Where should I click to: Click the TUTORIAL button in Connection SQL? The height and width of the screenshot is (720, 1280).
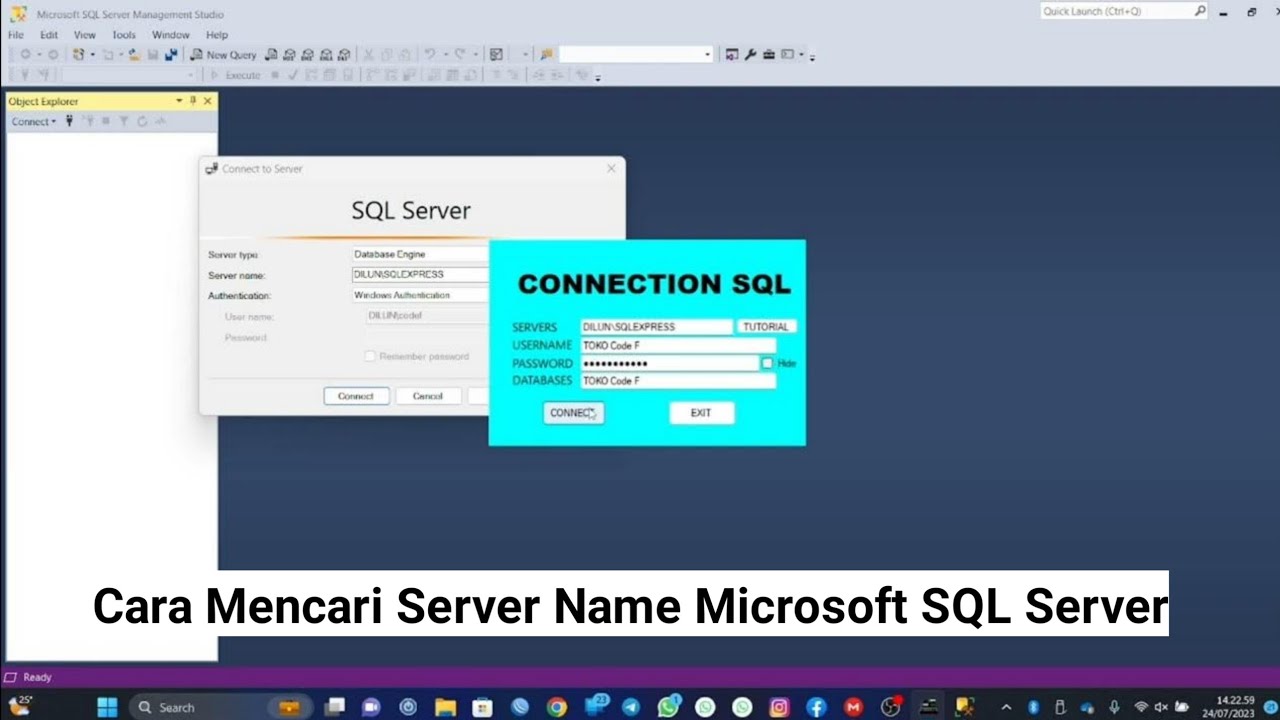pos(766,327)
